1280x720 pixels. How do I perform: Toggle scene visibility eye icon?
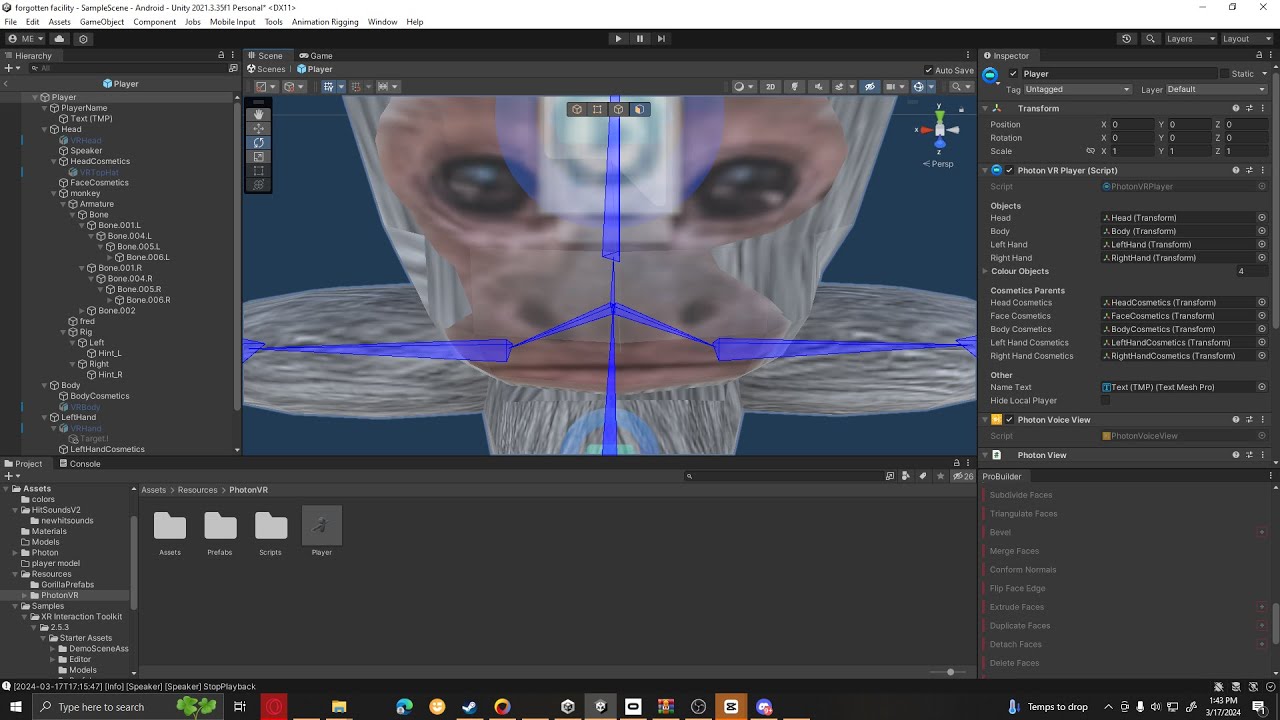point(870,87)
